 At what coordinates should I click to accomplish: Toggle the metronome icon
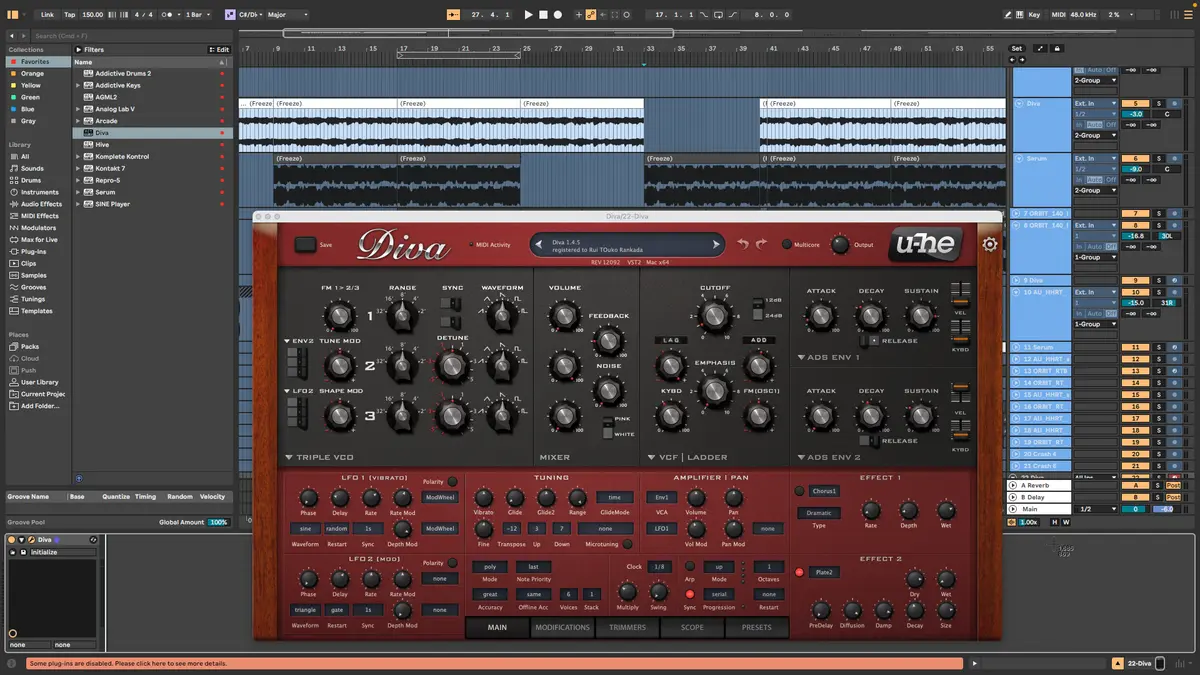click(x=169, y=15)
